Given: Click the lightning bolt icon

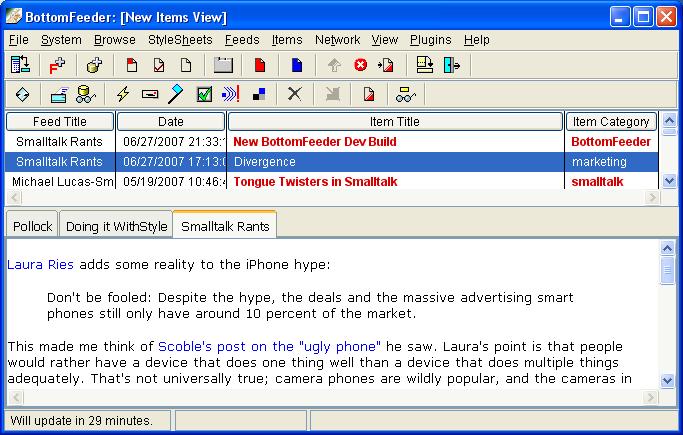Looking at the screenshot, I should [x=123, y=94].
